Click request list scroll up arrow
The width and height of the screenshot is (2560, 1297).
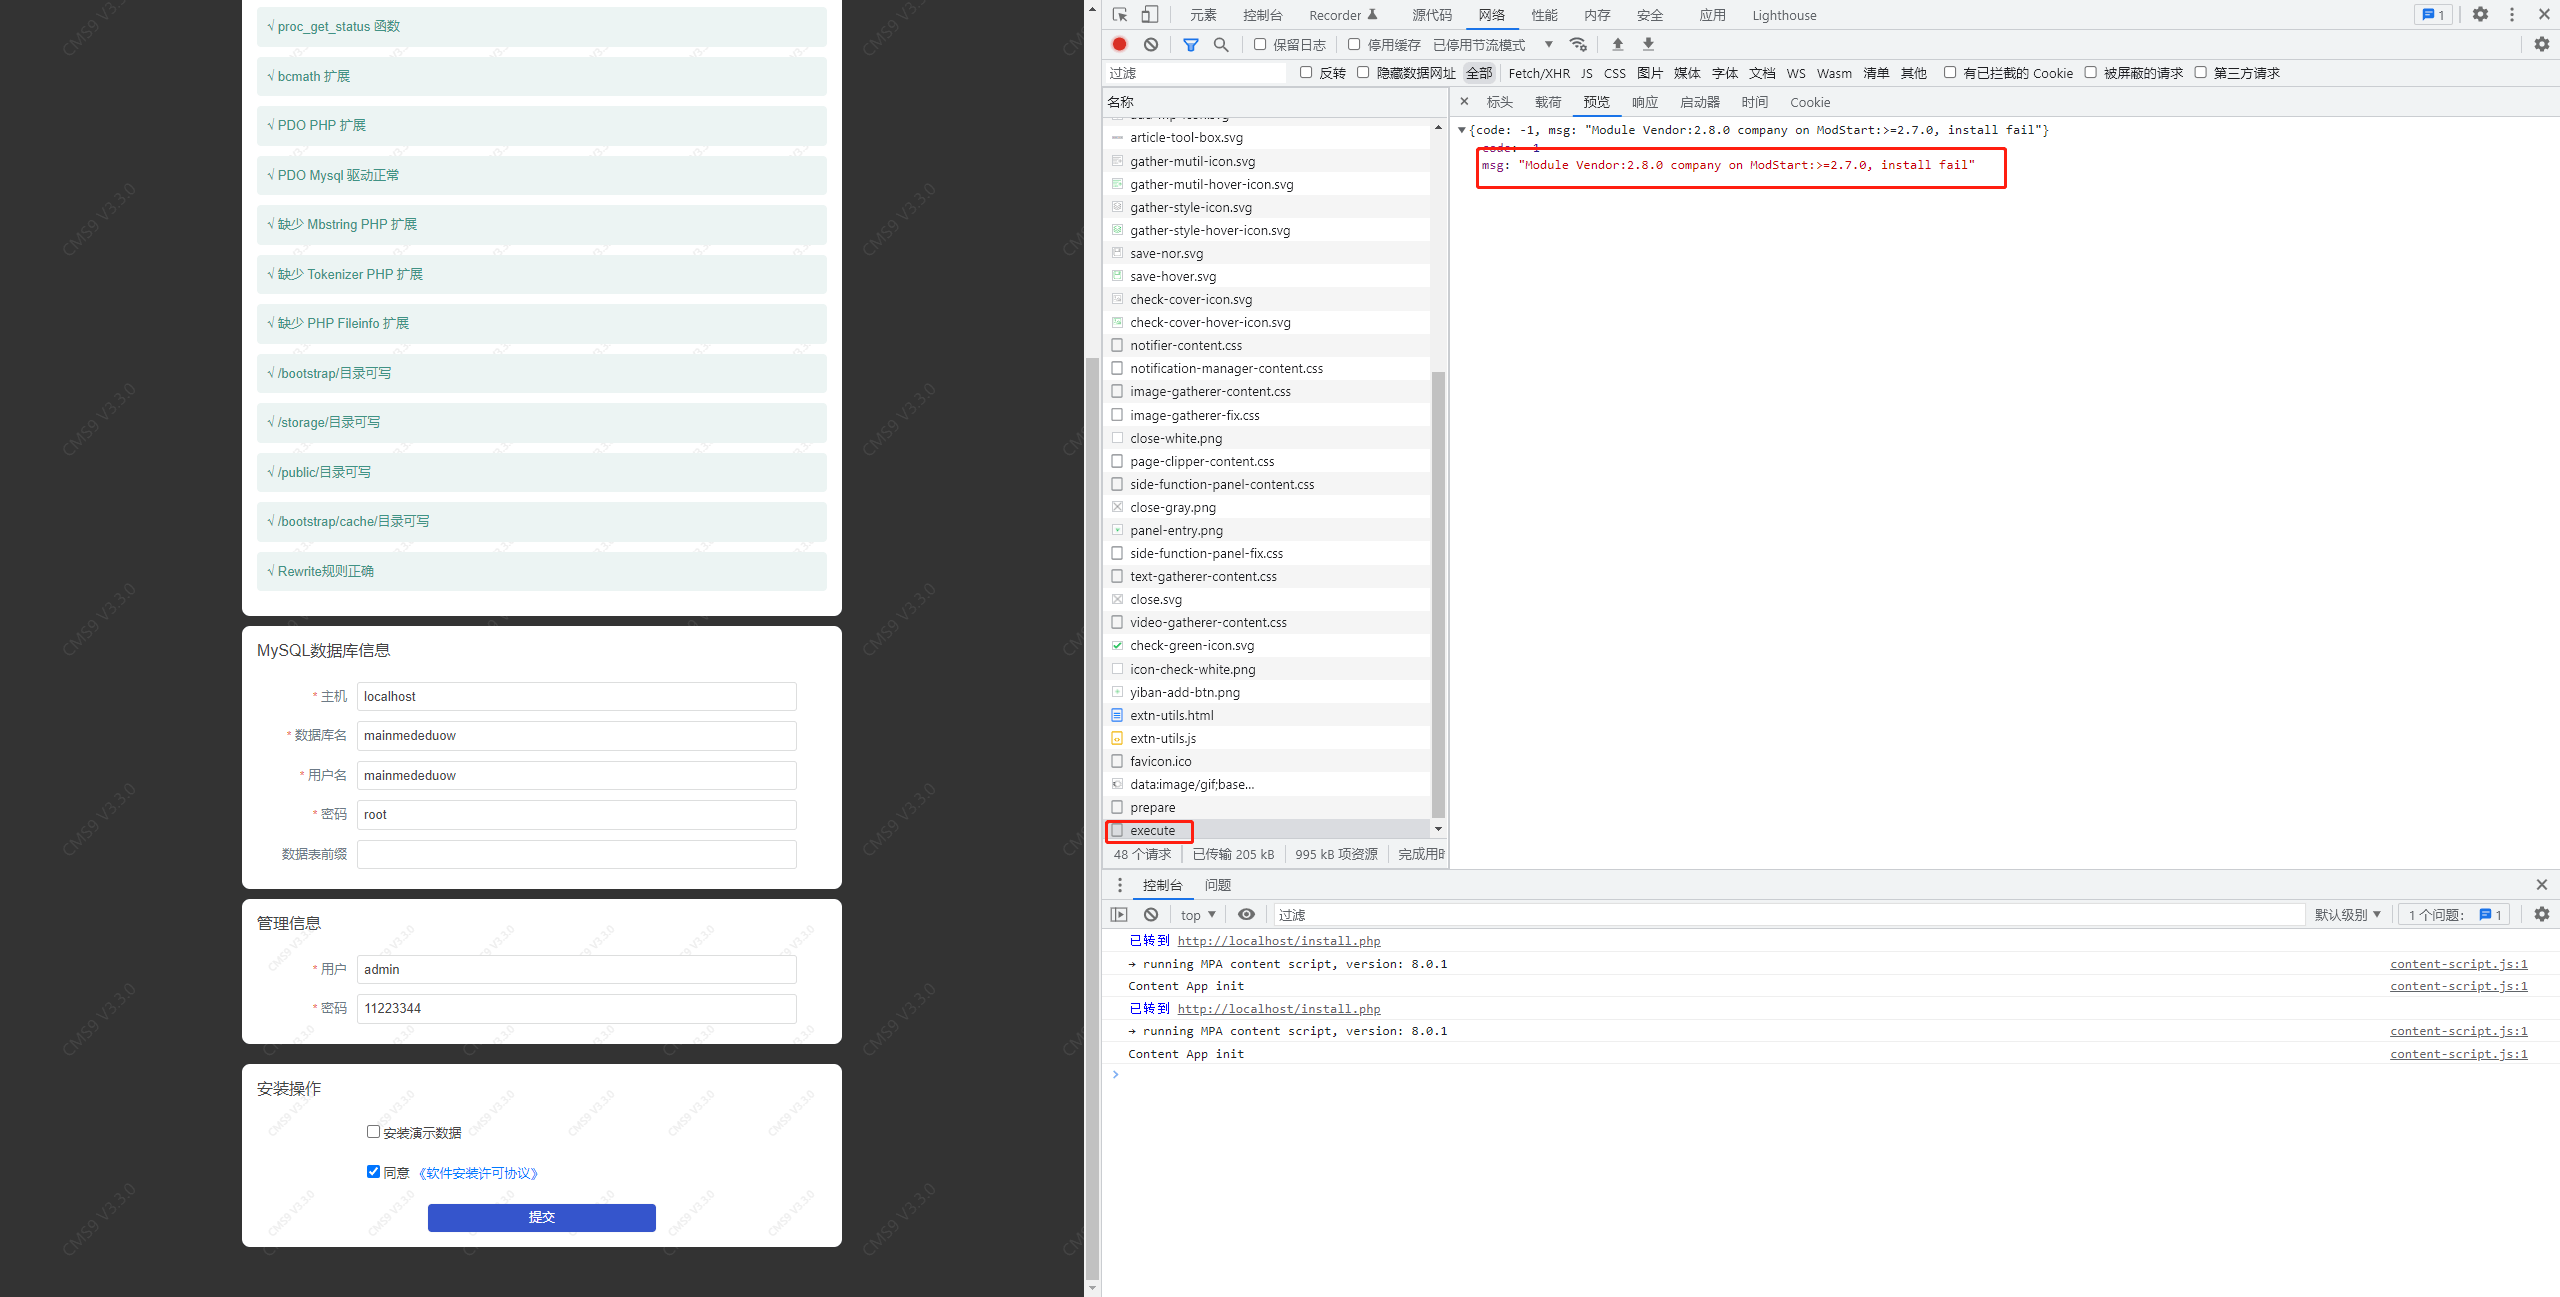(x=1438, y=127)
